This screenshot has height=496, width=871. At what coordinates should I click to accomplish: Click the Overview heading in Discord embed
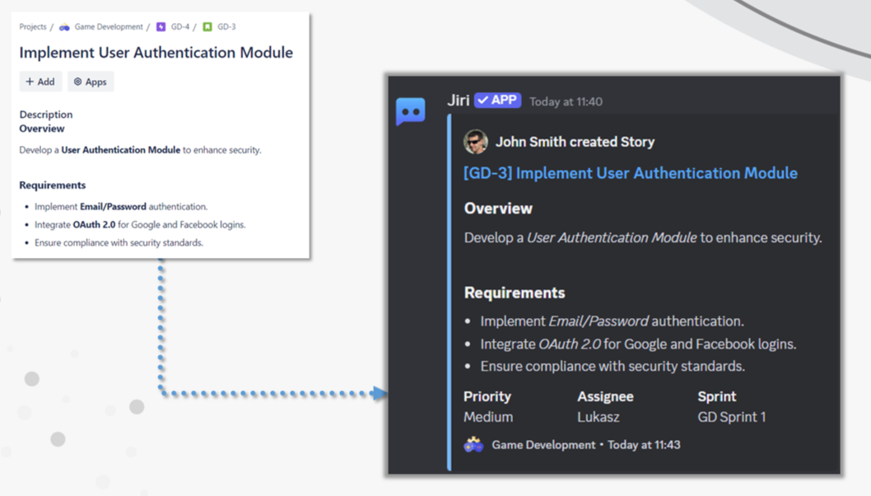click(x=498, y=208)
